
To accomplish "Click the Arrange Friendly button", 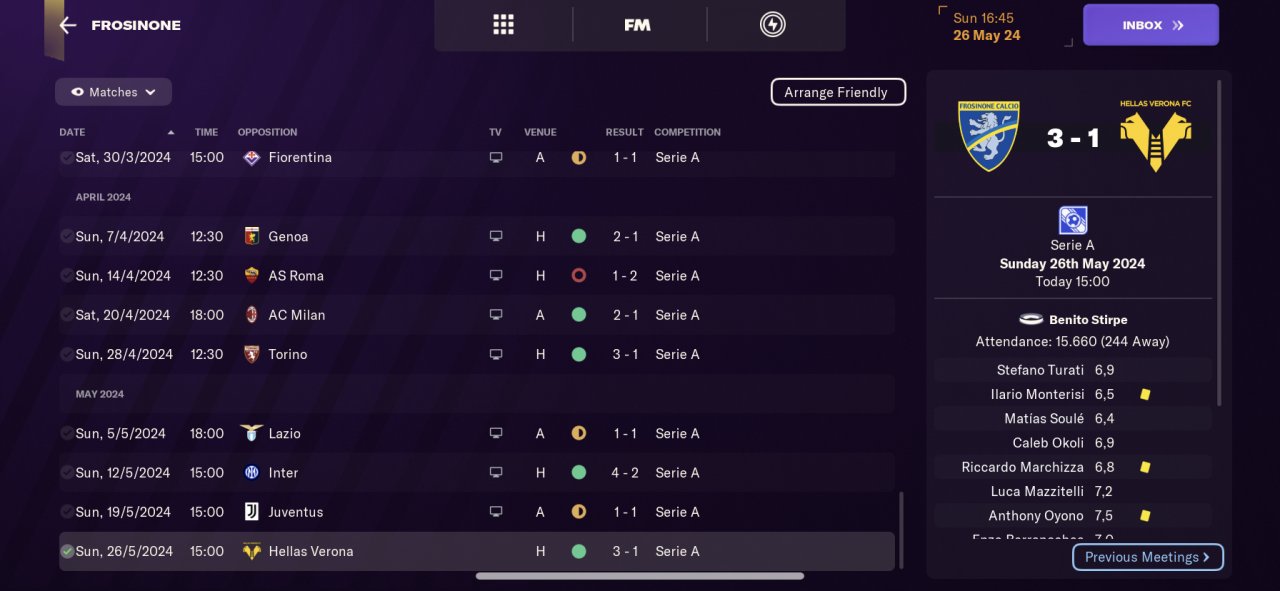I will [837, 92].
